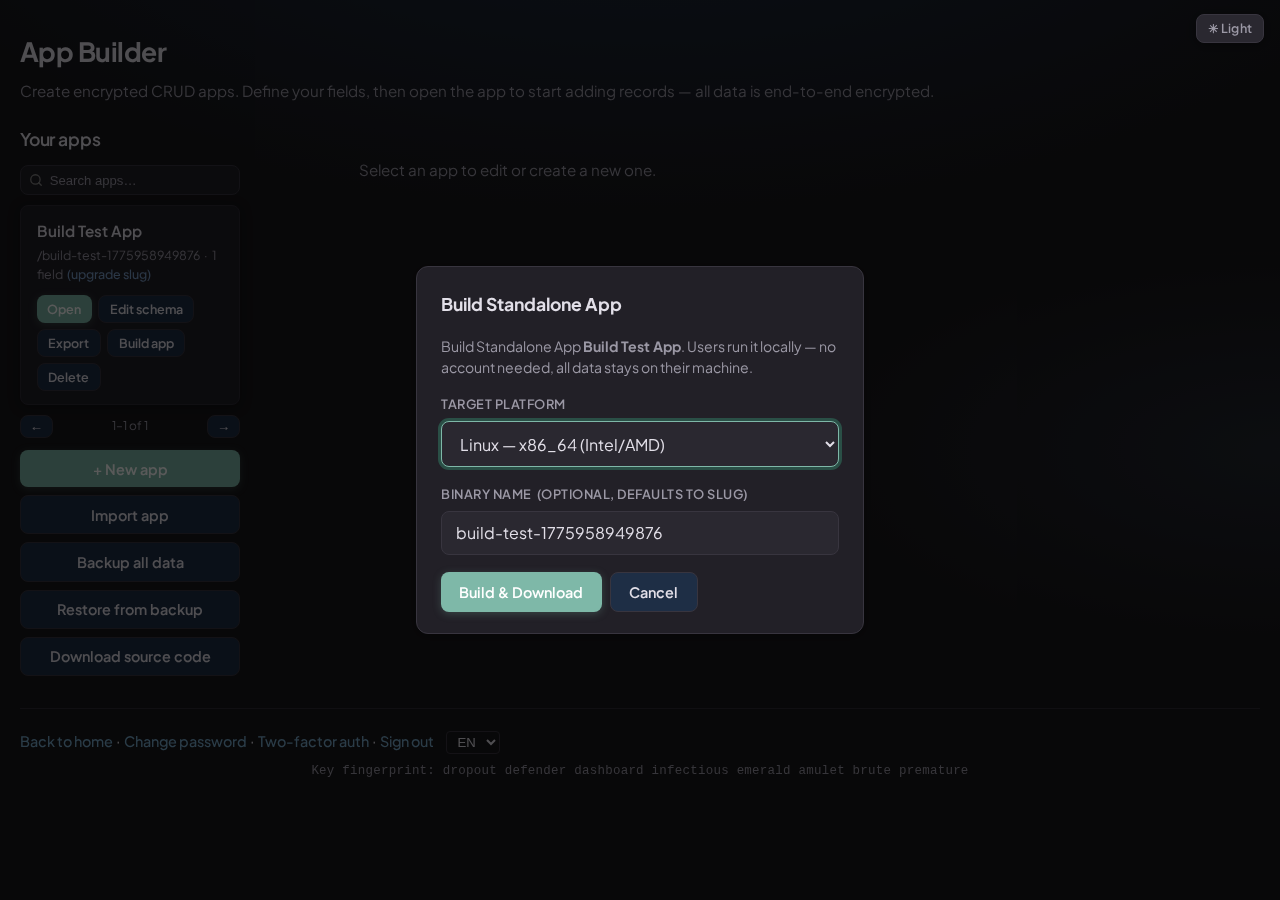Click the search magnifier icon

(x=36, y=180)
